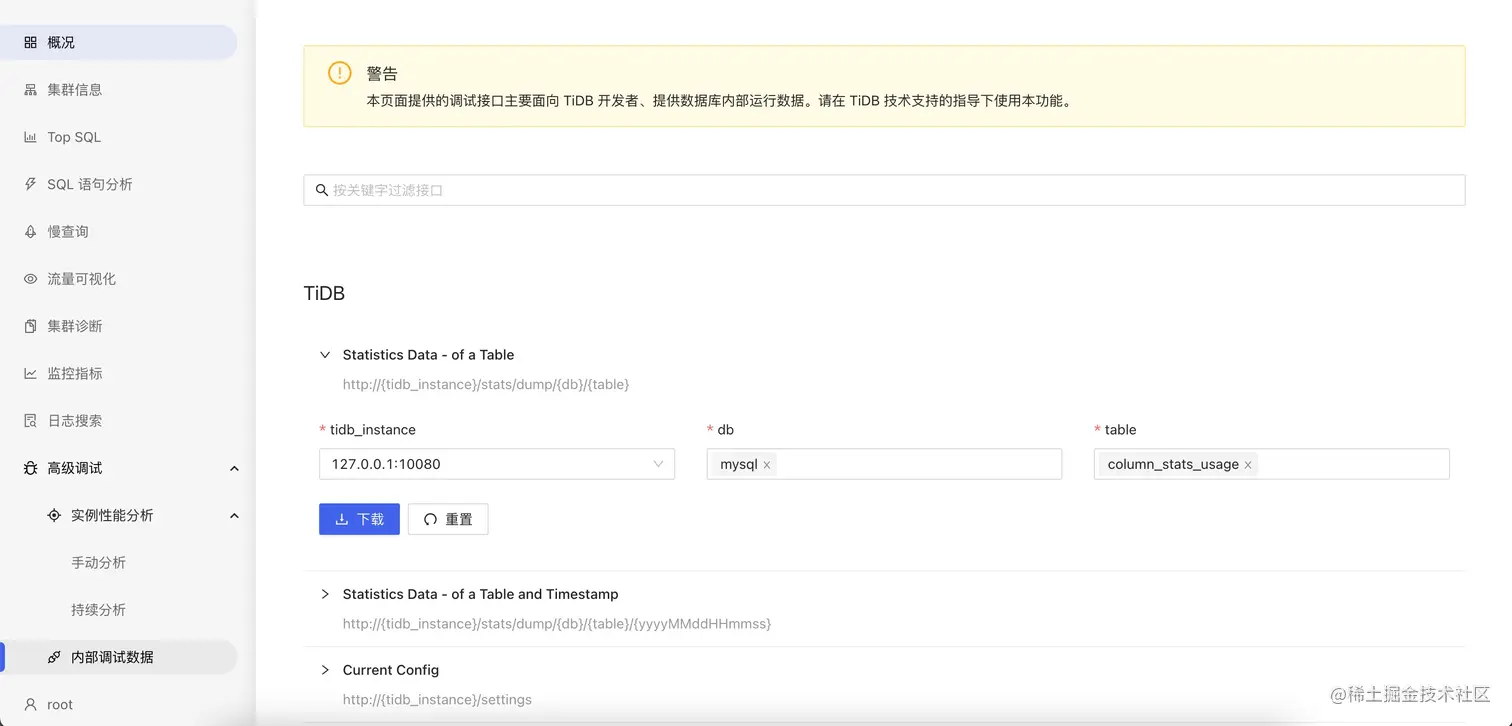Expand Statistics Data - of a Table and Timestamp

coord(324,594)
